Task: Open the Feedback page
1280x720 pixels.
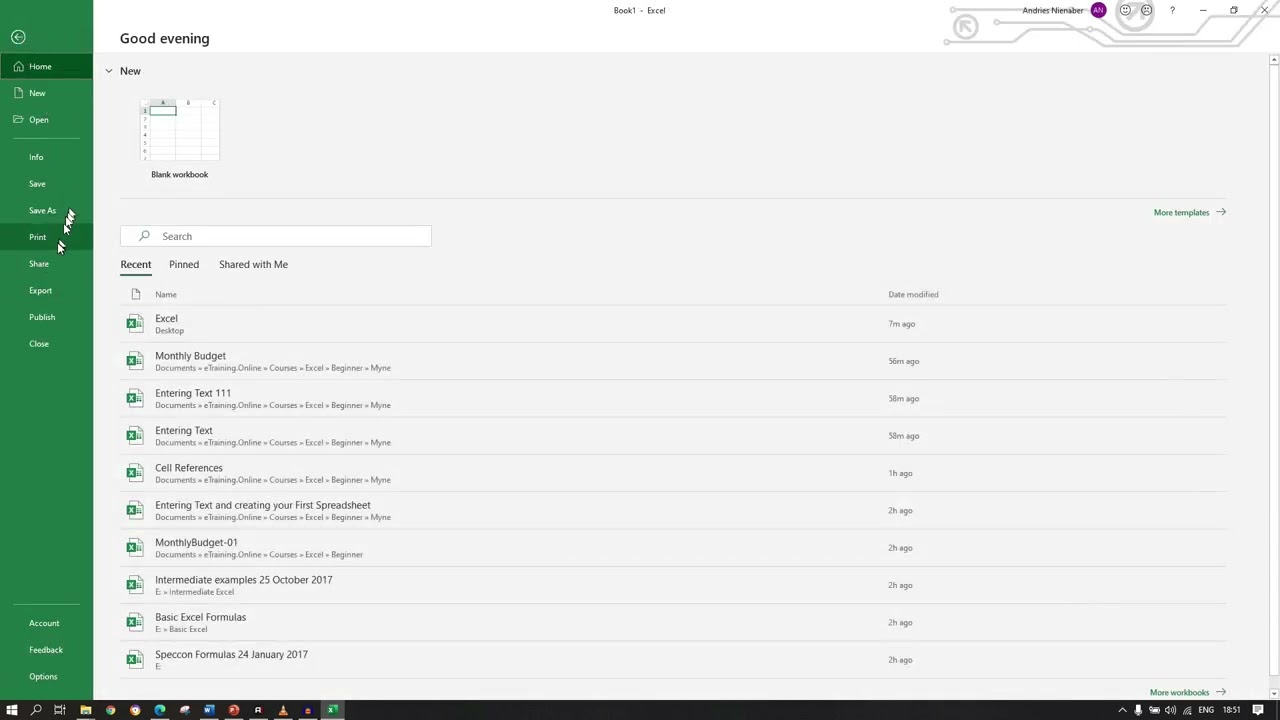Action: tap(46, 650)
